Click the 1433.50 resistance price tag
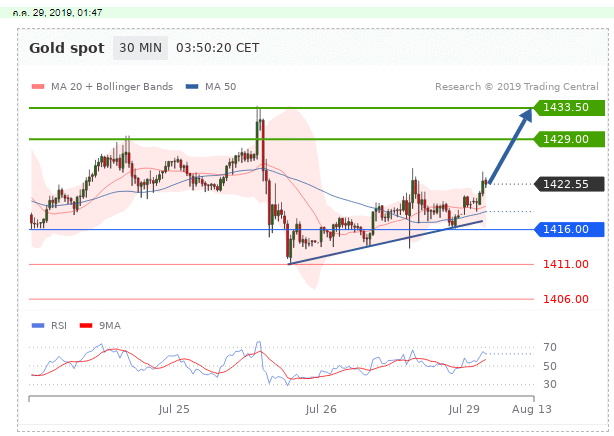The height and width of the screenshot is (436, 614). tap(569, 107)
